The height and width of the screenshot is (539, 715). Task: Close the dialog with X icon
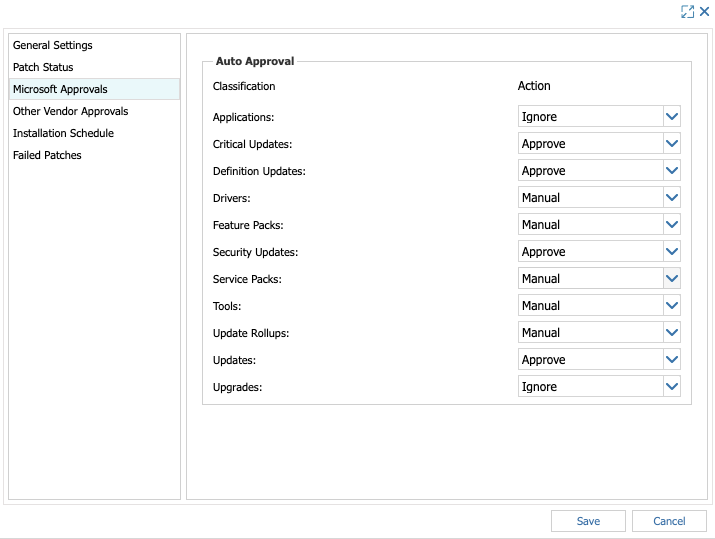[705, 11]
